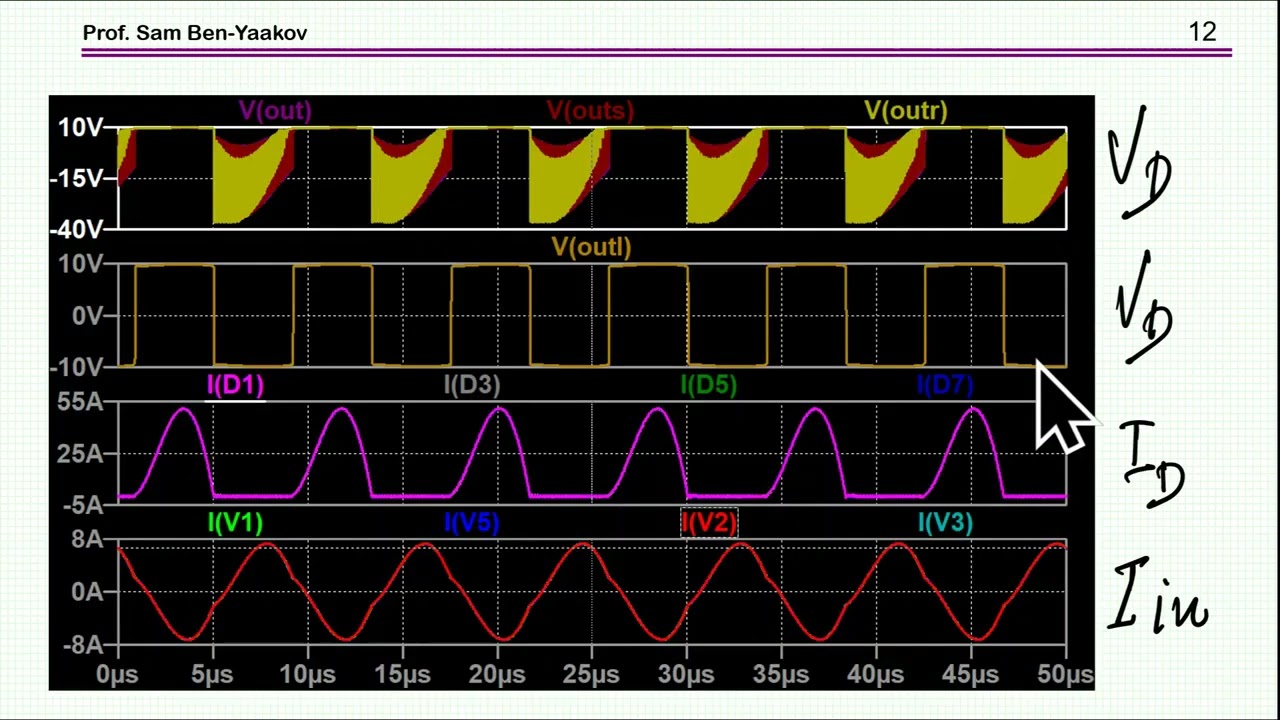Click the -5A axis label
The width and height of the screenshot is (1280, 720).
pos(82,505)
